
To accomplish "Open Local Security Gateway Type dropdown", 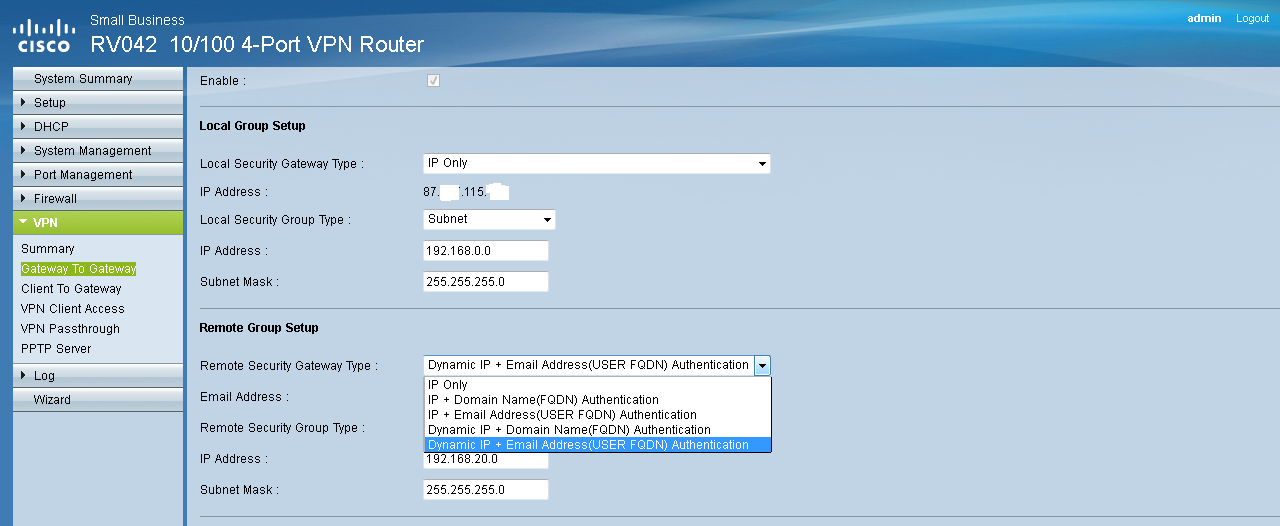I will coord(597,163).
